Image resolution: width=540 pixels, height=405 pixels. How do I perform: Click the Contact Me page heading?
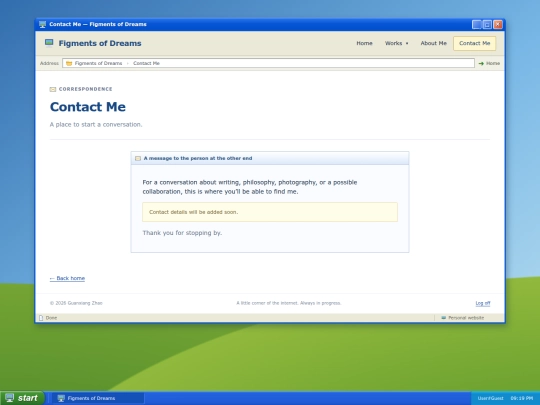coord(88,107)
